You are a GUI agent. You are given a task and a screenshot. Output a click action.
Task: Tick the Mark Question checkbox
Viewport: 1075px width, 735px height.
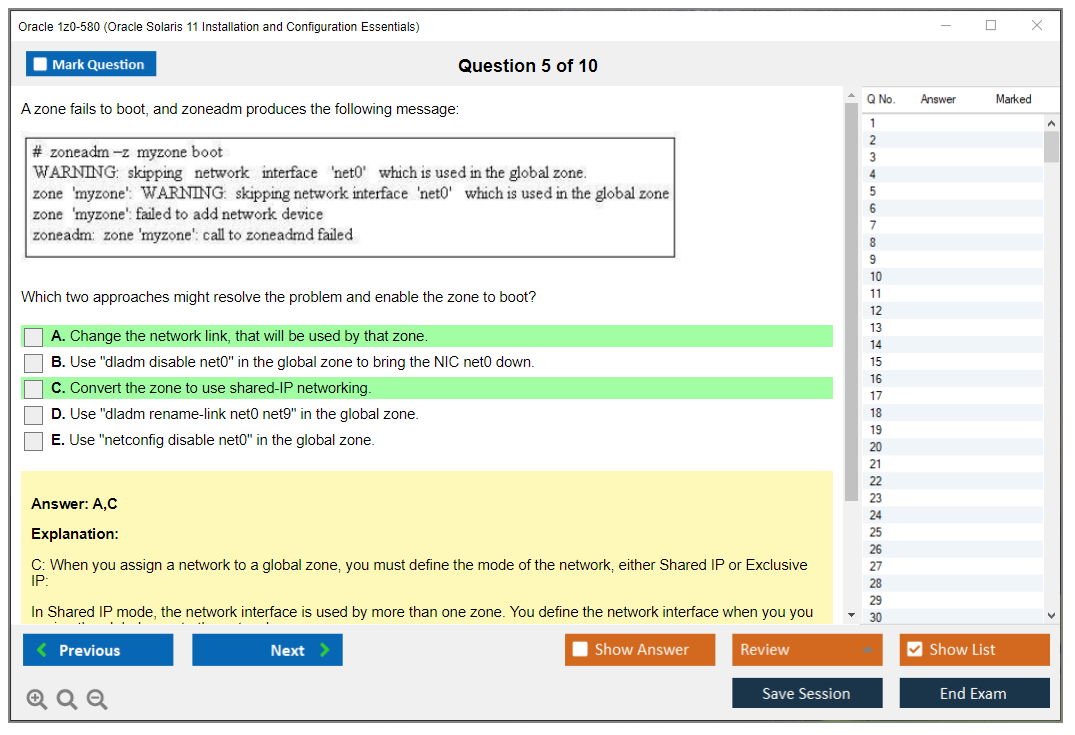click(41, 64)
